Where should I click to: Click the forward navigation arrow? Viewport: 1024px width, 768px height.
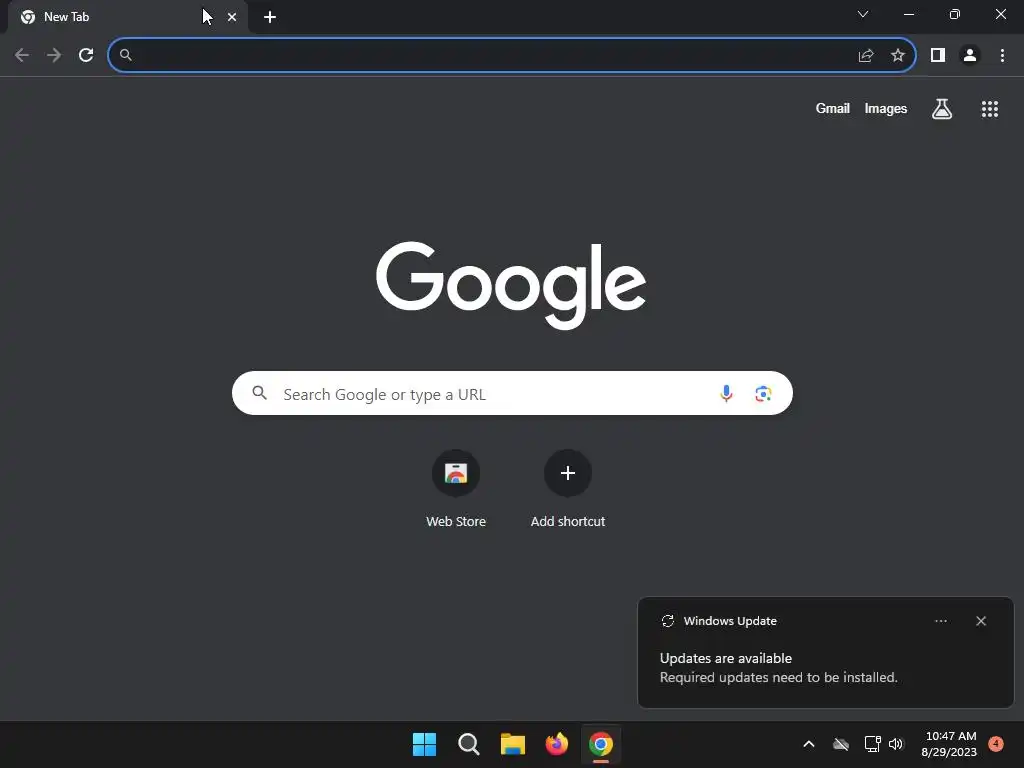point(54,55)
